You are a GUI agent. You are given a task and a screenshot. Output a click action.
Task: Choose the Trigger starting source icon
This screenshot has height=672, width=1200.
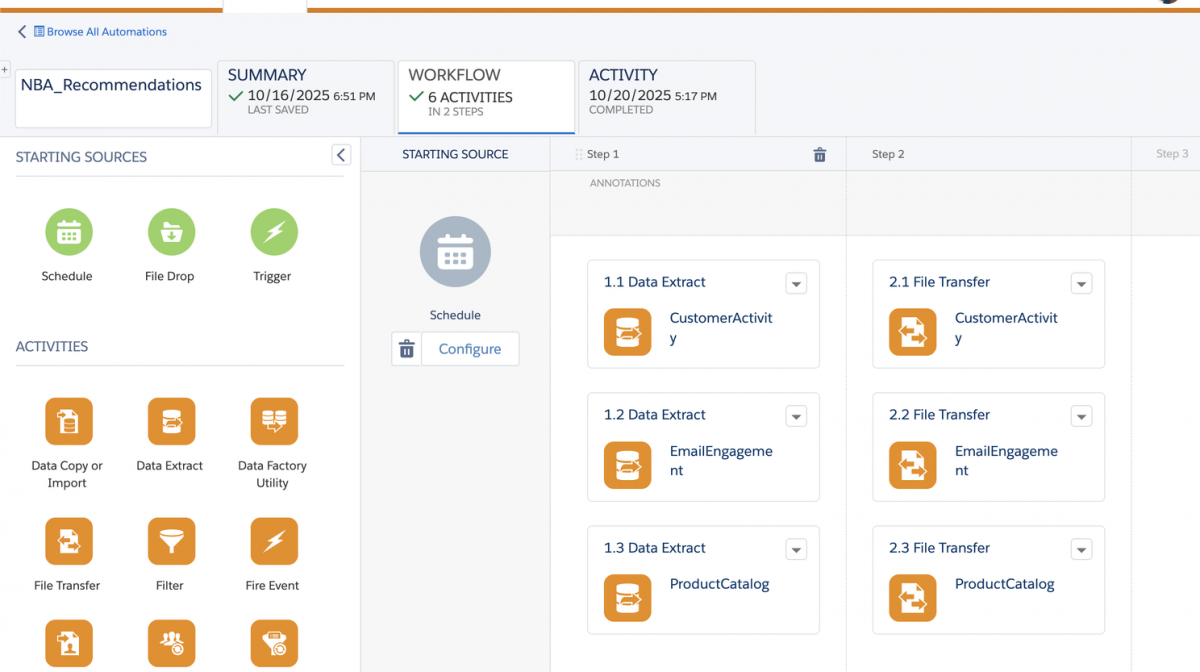click(273, 233)
